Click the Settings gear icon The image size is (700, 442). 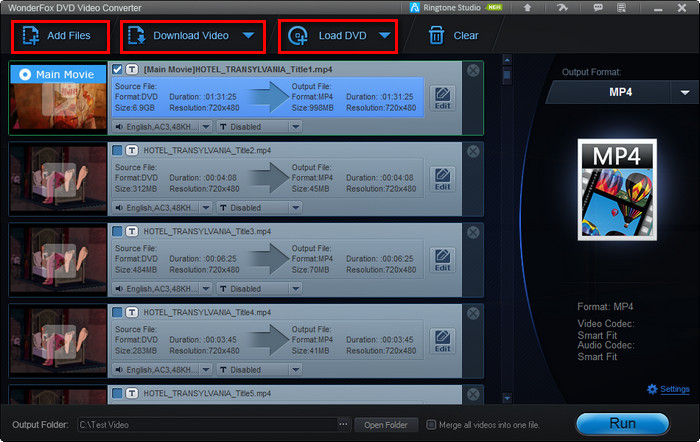click(x=652, y=389)
